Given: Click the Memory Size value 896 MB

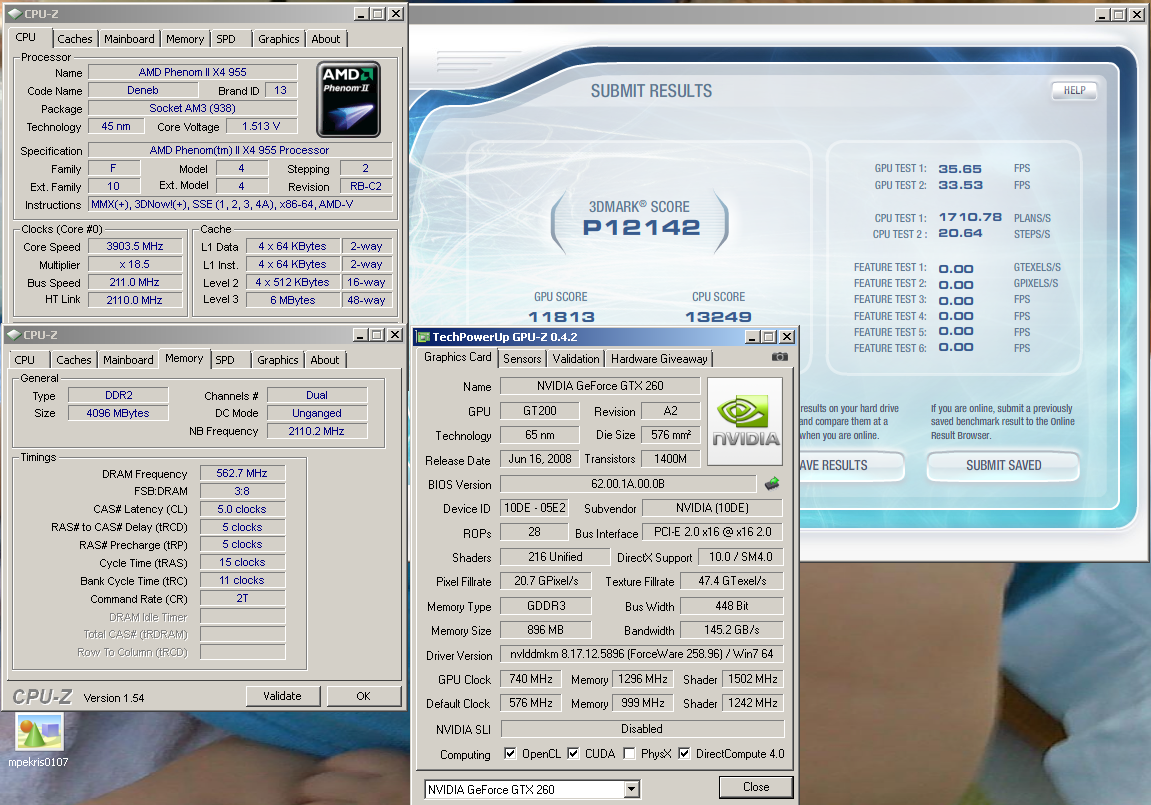Looking at the screenshot, I should [546, 630].
